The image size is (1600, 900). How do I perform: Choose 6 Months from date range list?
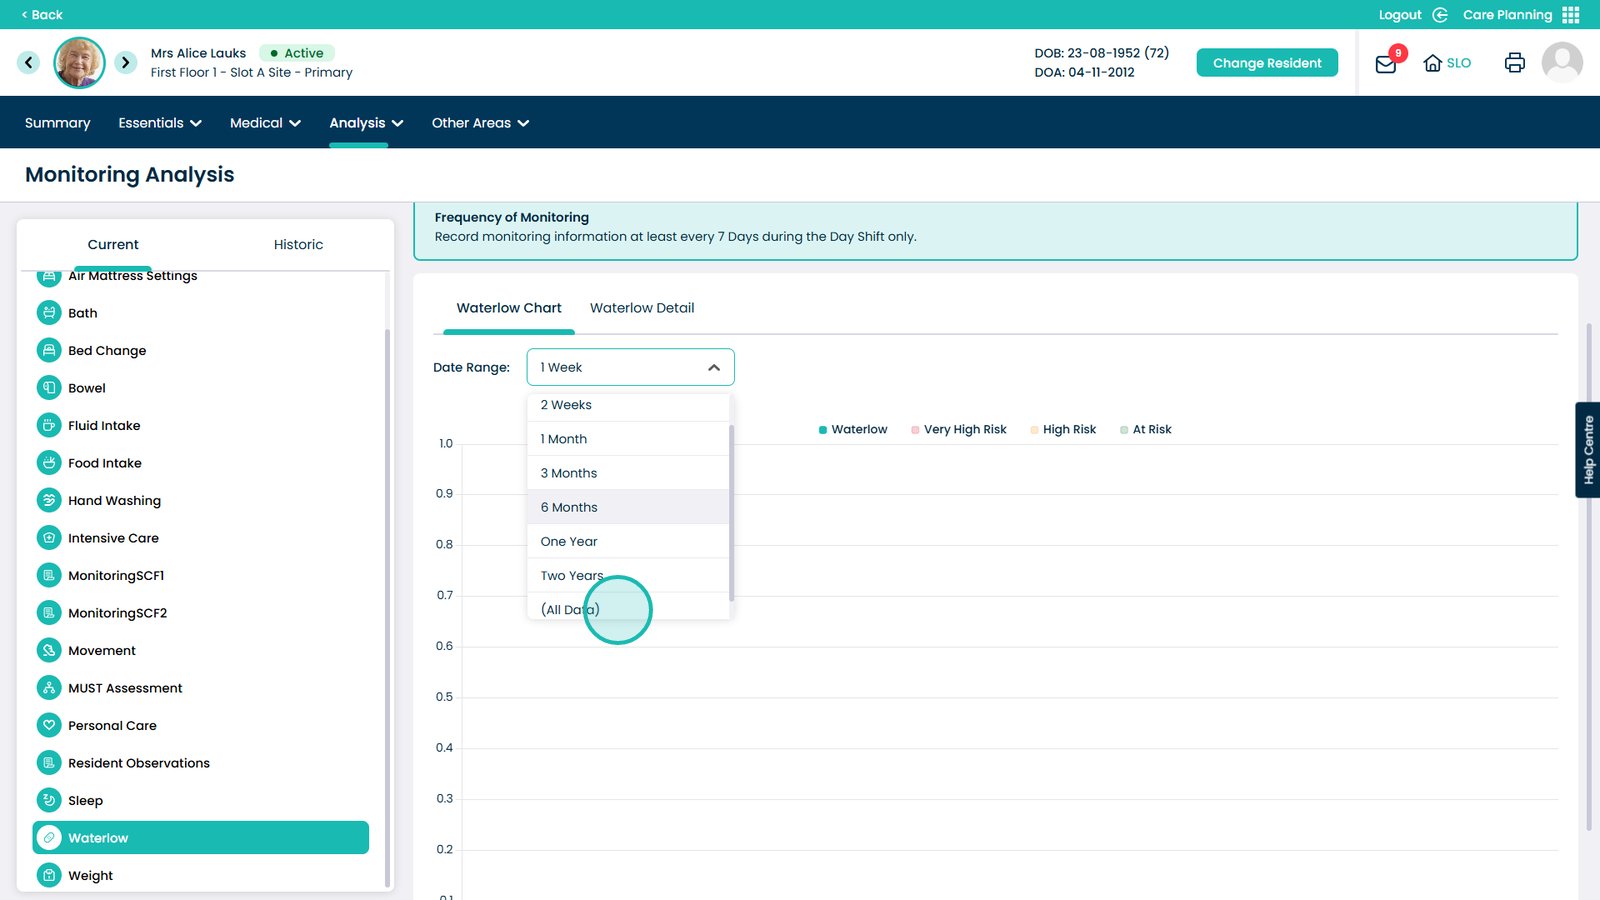coord(569,508)
